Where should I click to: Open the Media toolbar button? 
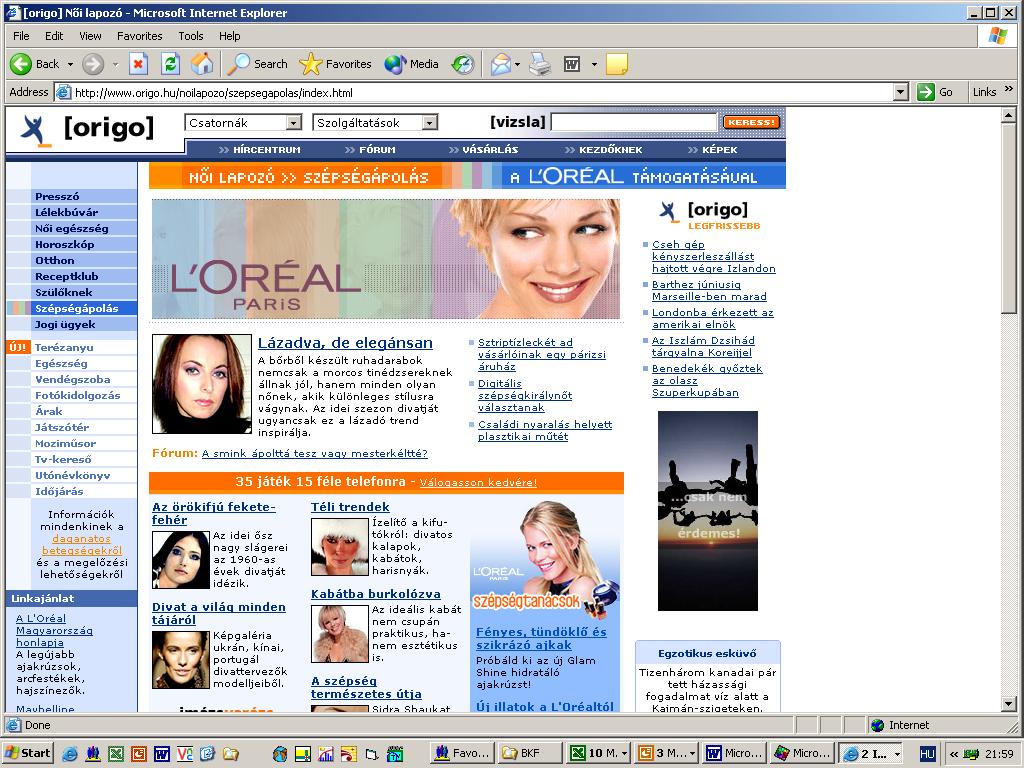point(411,64)
